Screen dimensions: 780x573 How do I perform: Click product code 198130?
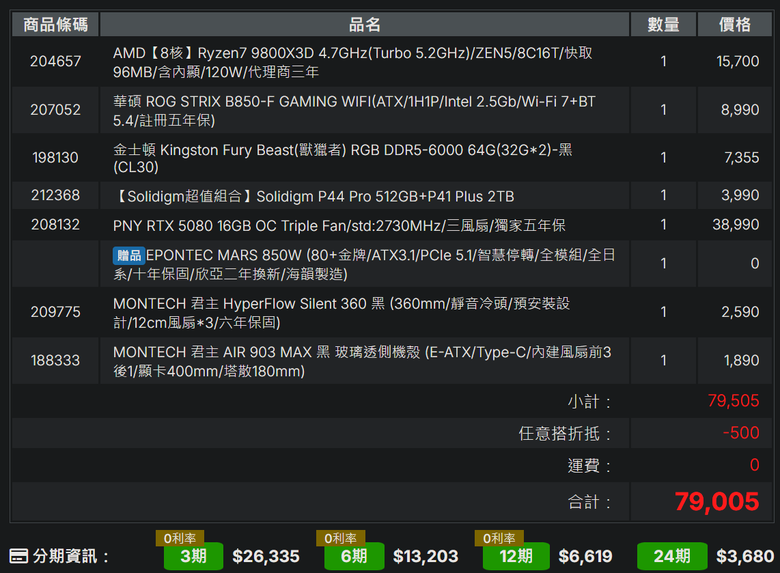tap(55, 158)
